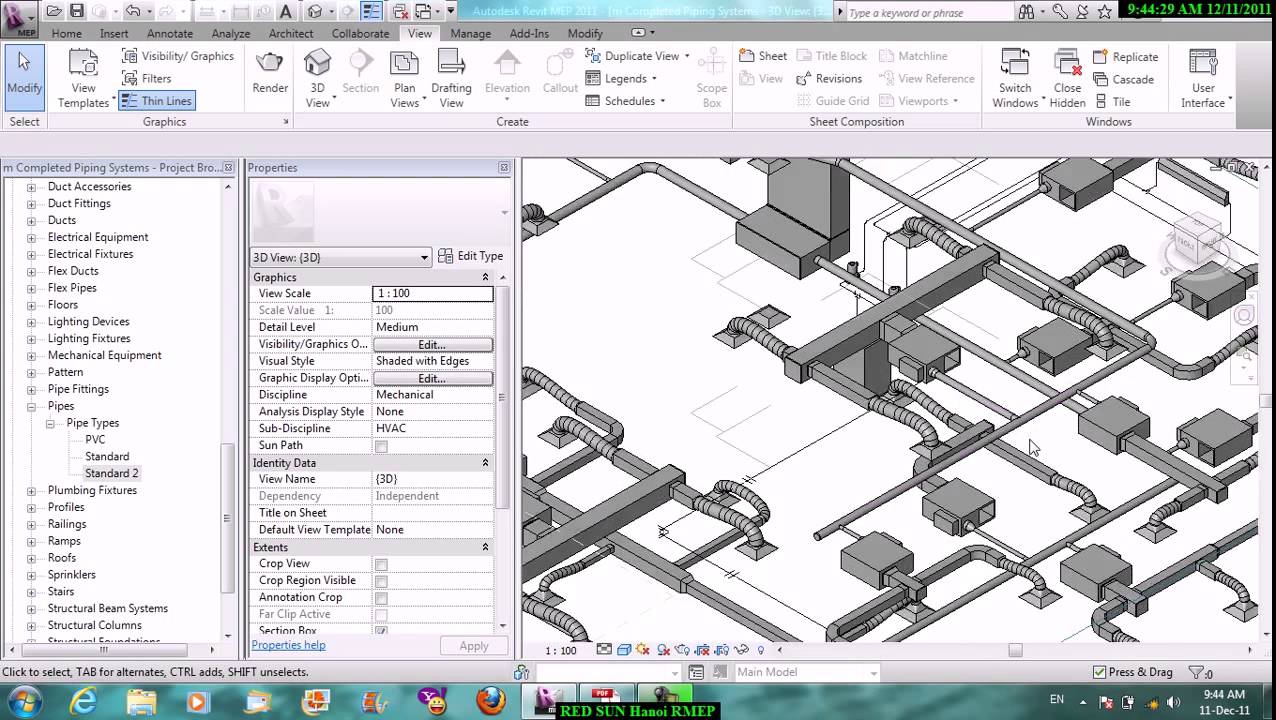Open View Templates tool

click(x=84, y=79)
